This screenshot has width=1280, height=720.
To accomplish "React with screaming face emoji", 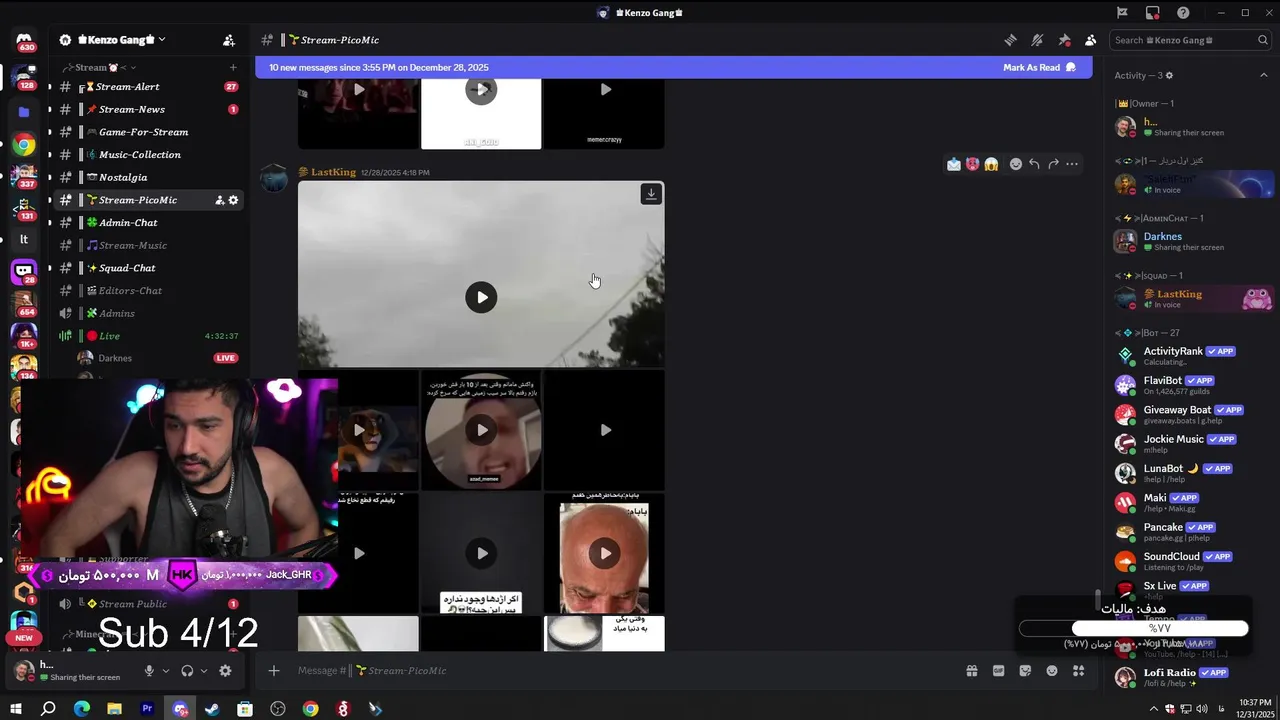I will click(991, 164).
